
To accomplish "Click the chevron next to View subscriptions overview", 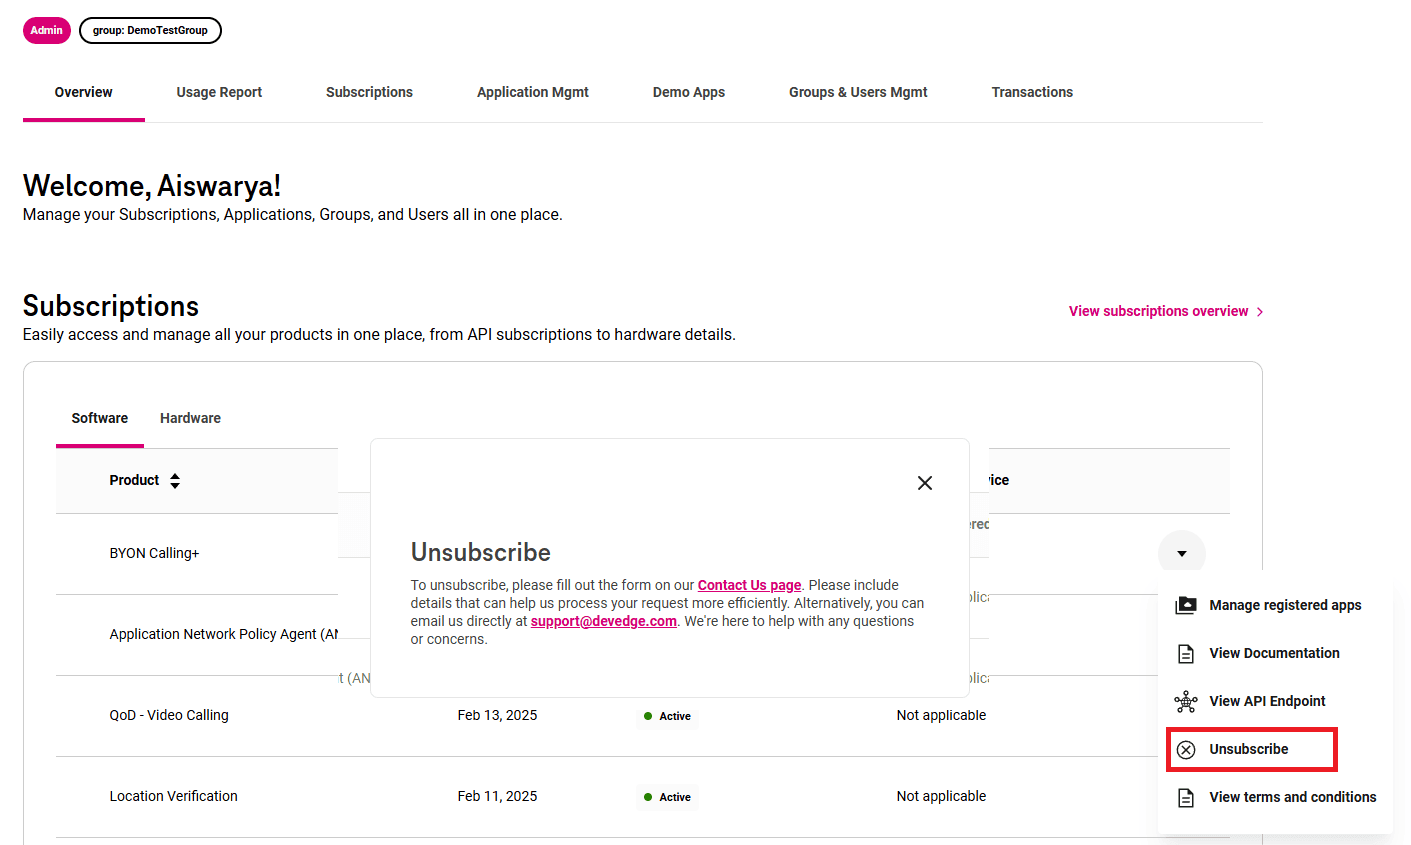I will click(1260, 312).
